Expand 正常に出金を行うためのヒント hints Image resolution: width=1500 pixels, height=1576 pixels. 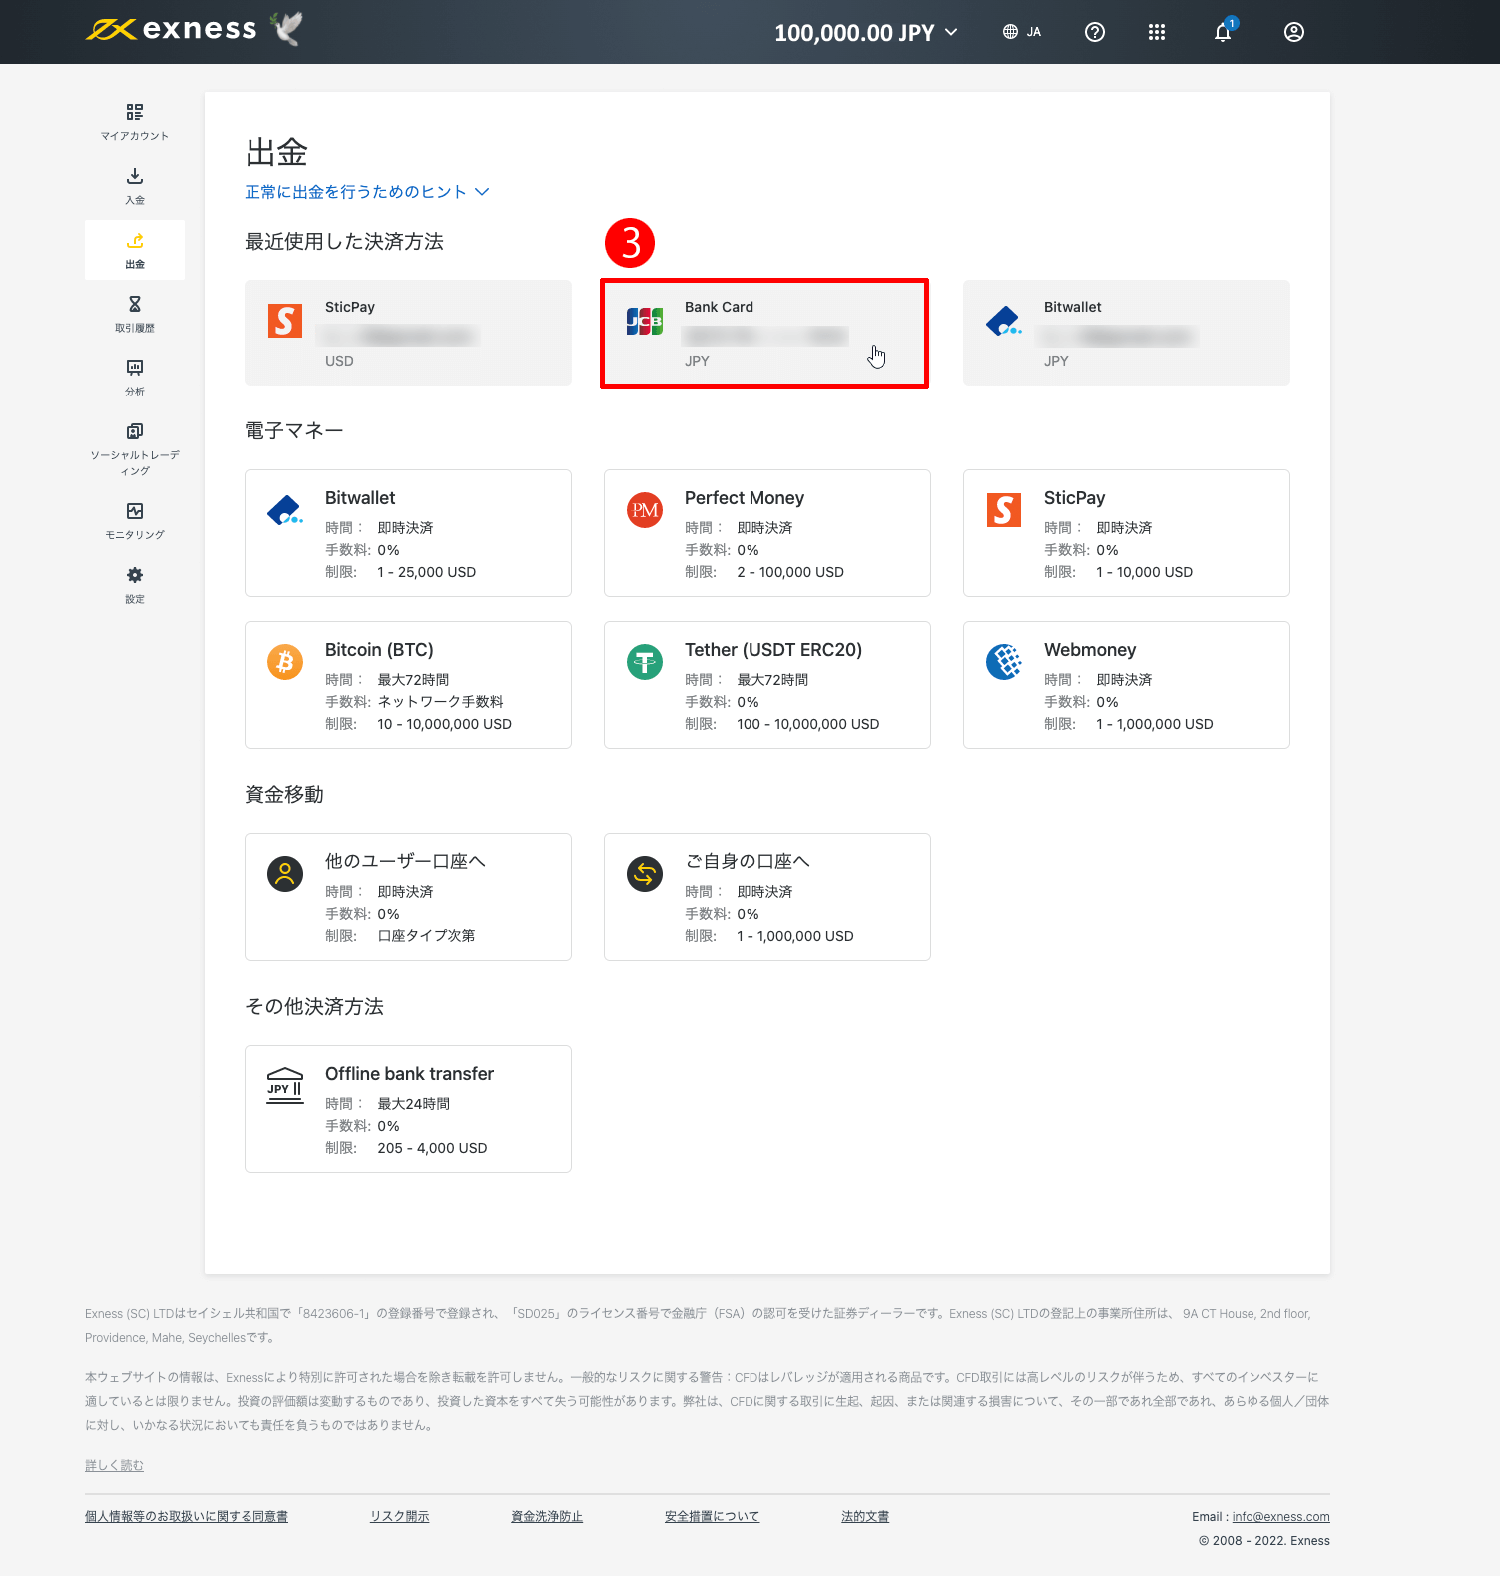coord(367,192)
